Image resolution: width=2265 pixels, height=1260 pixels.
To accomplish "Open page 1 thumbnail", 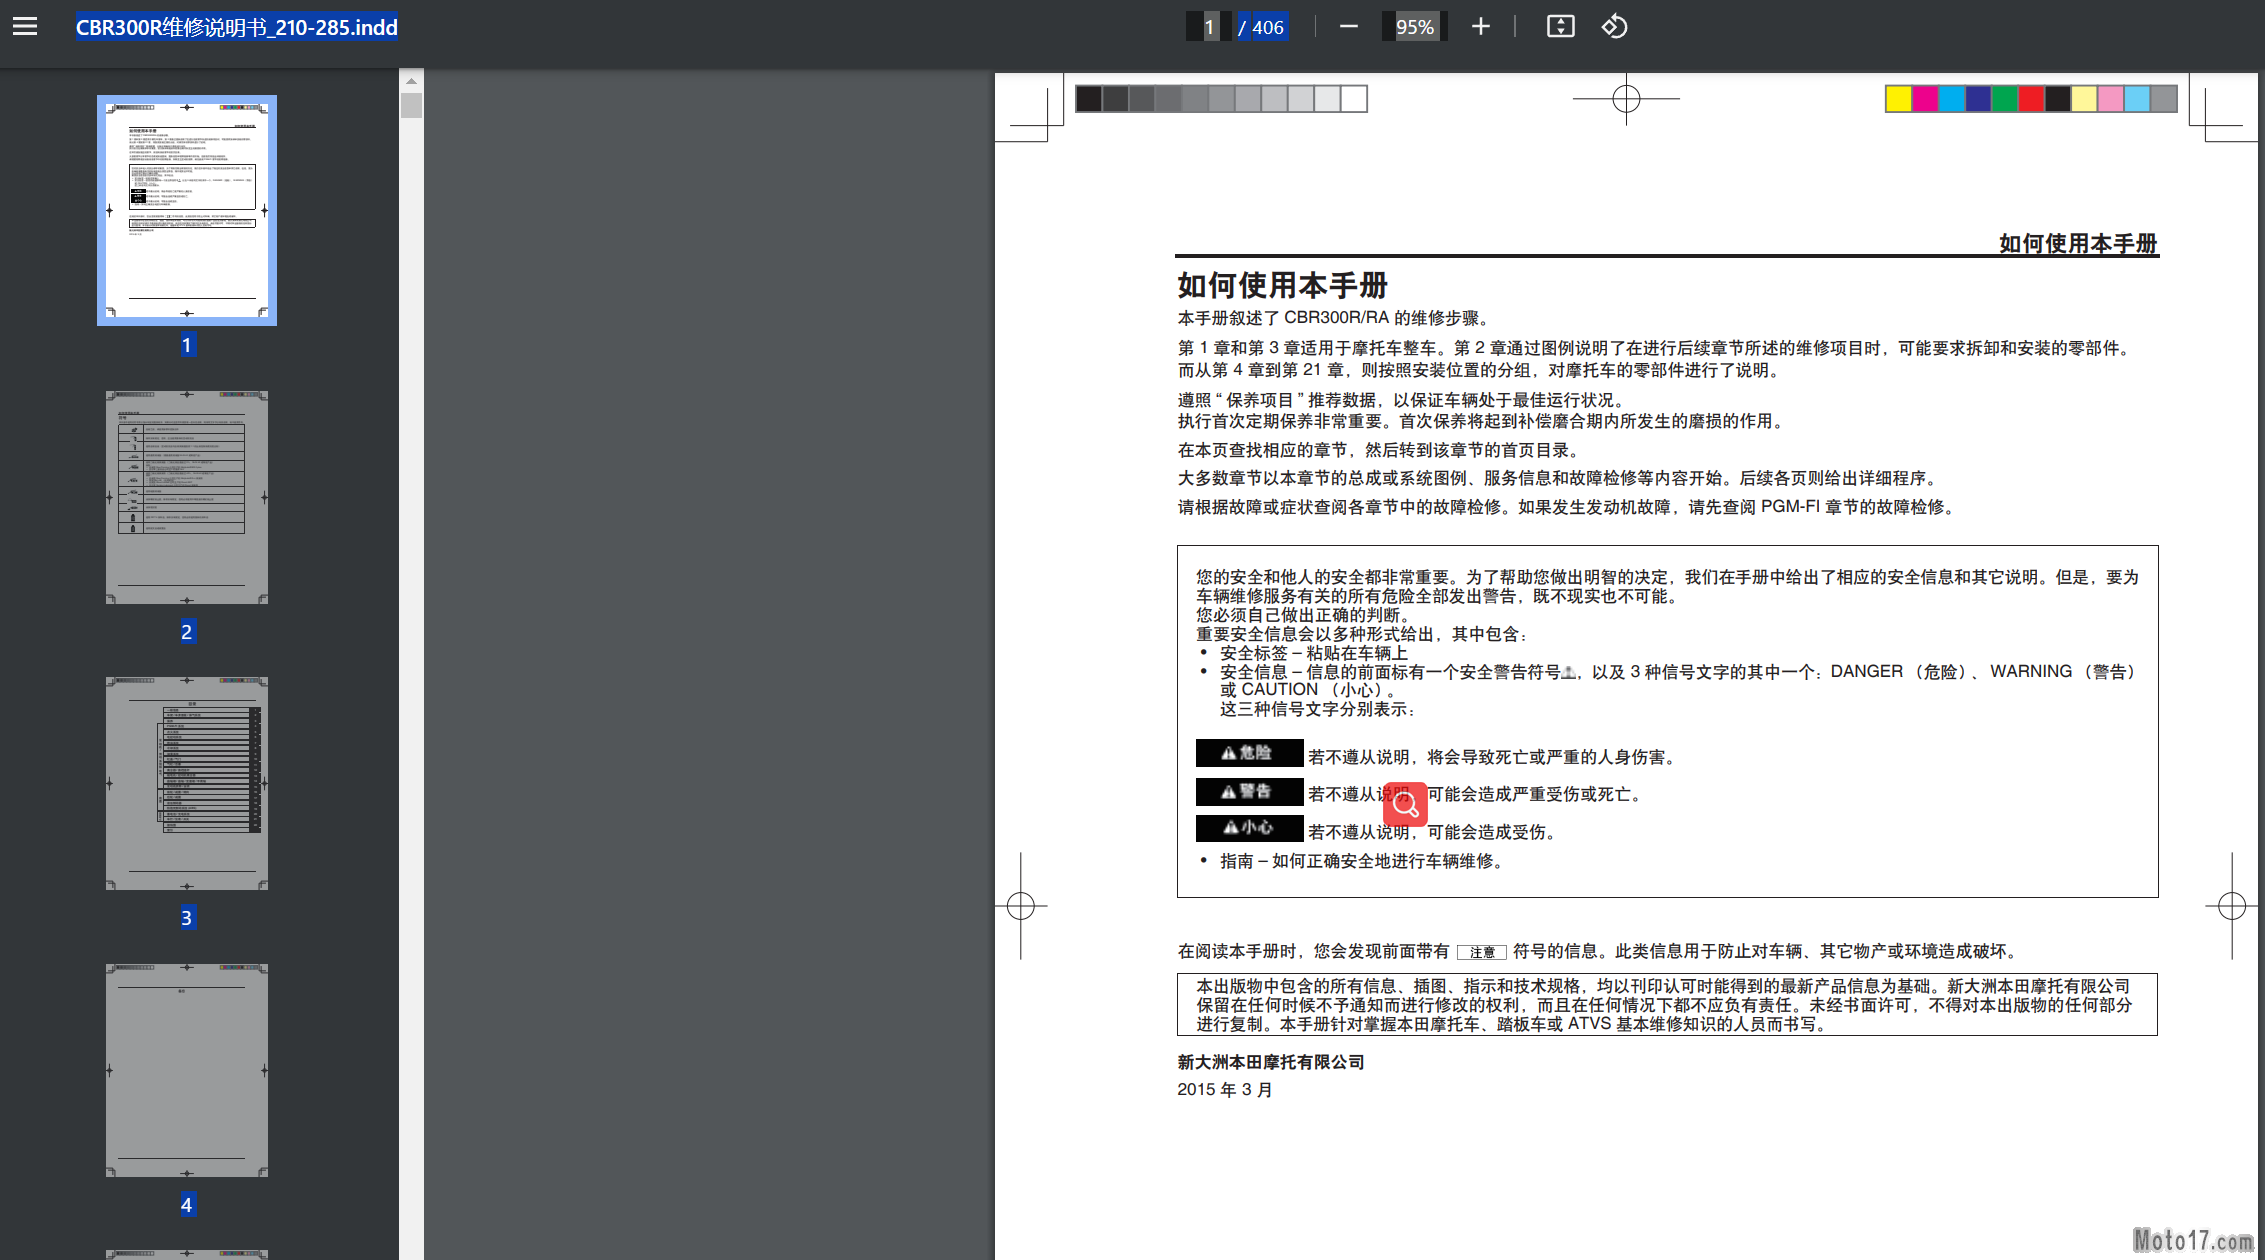I will click(187, 210).
